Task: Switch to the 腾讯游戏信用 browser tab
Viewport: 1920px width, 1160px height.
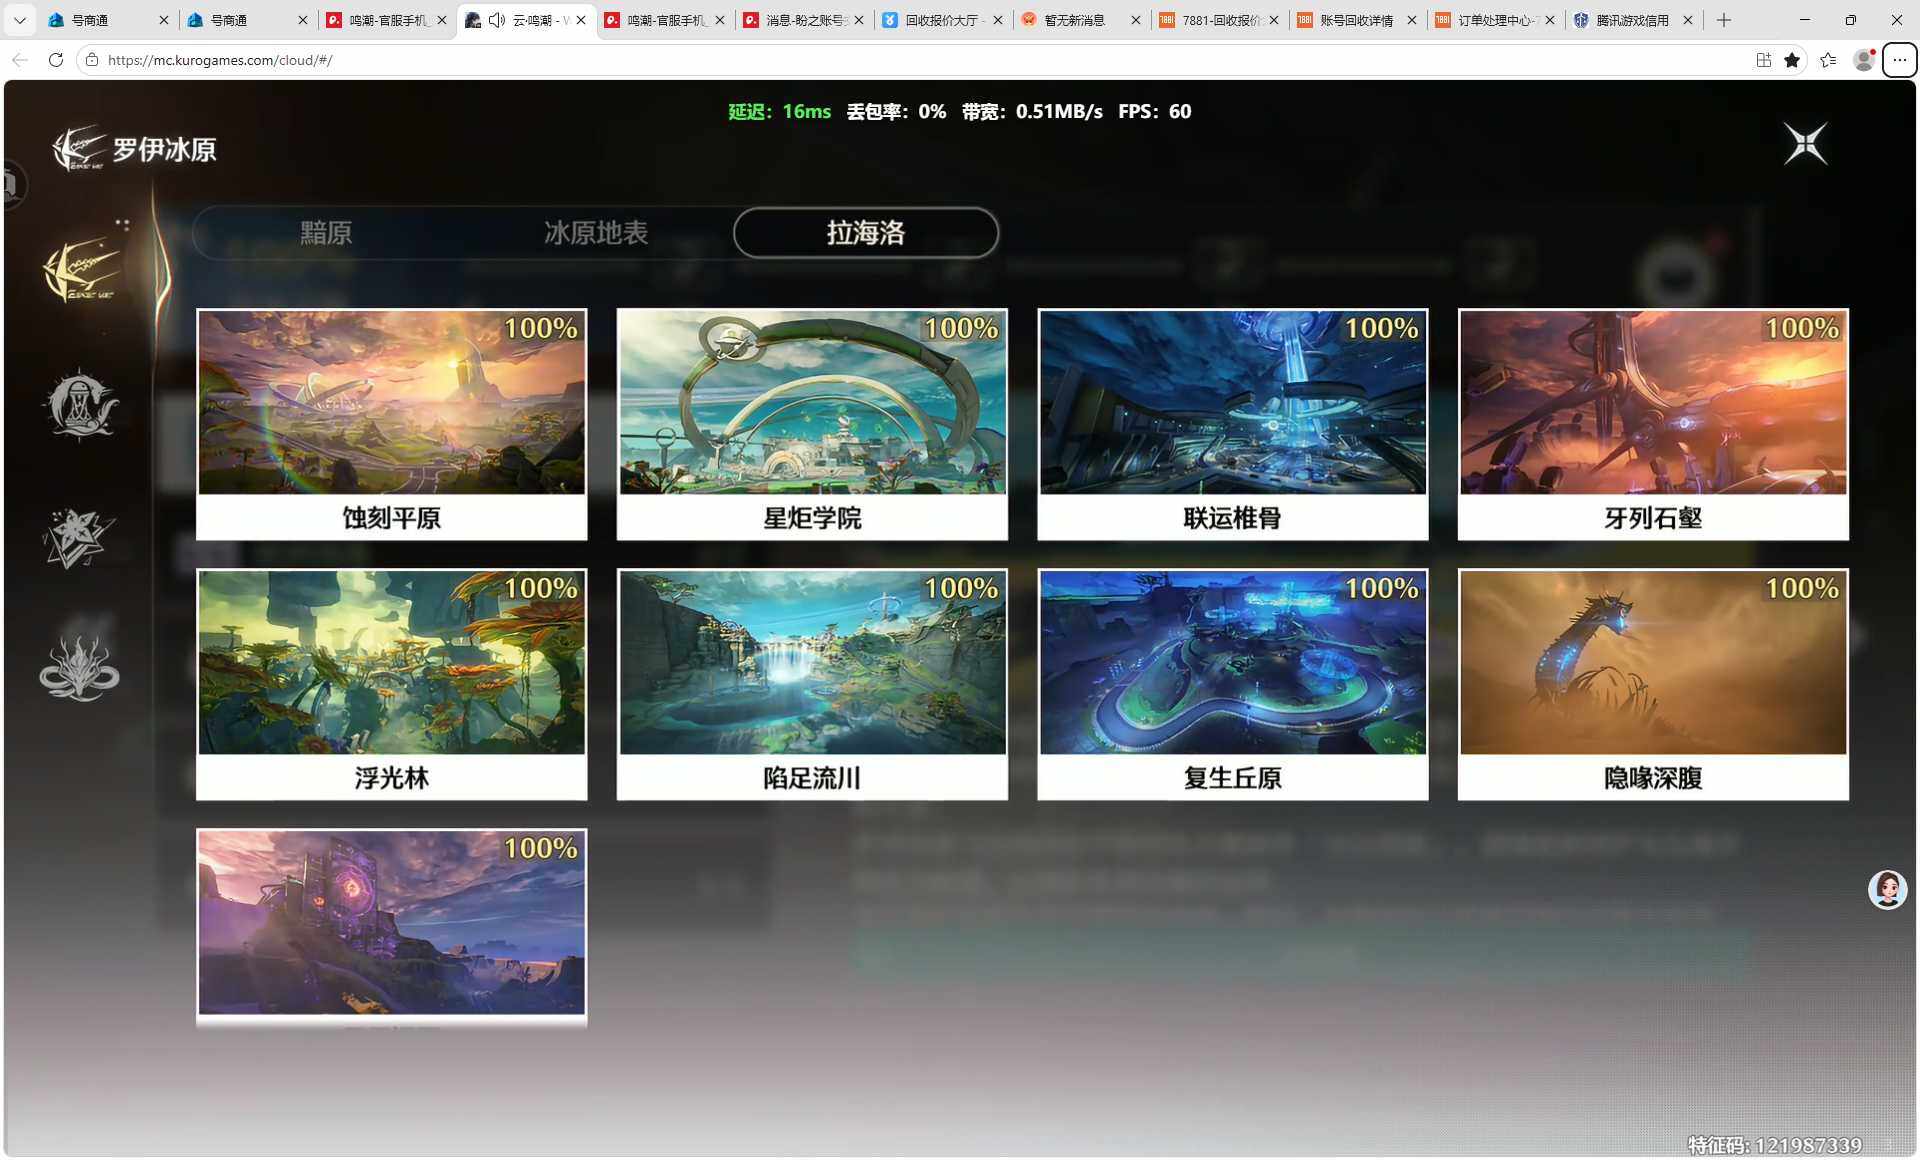Action: (x=1632, y=20)
